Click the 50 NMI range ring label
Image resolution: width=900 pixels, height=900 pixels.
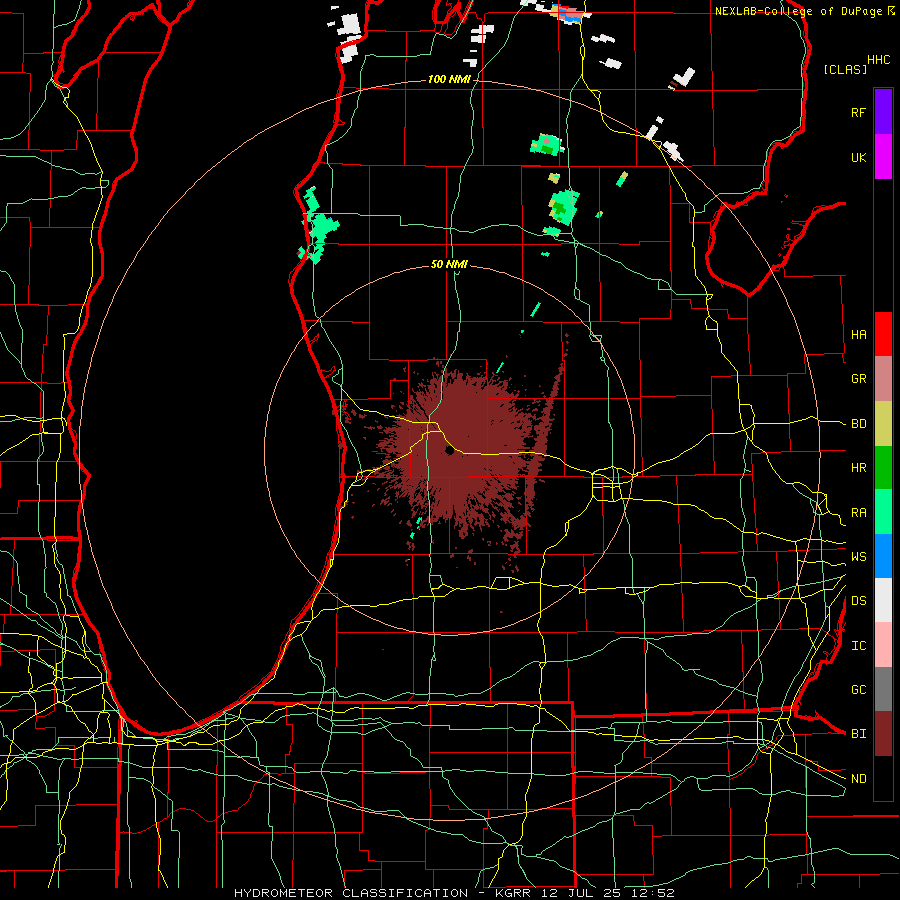pos(449,264)
